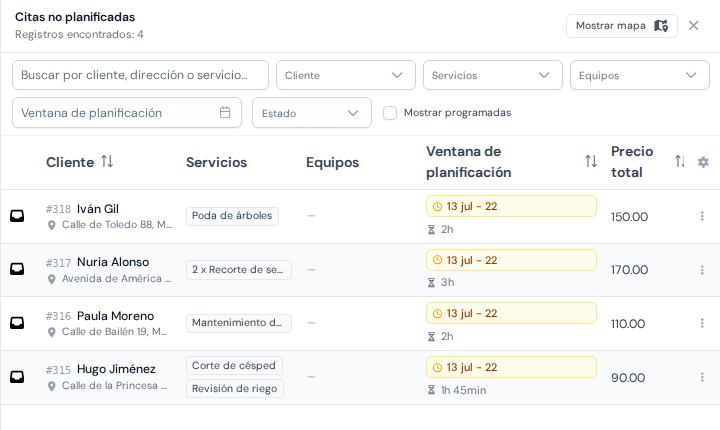The height and width of the screenshot is (430, 720).
Task: Click the Poda de árboles service tag
Action: 232,216
